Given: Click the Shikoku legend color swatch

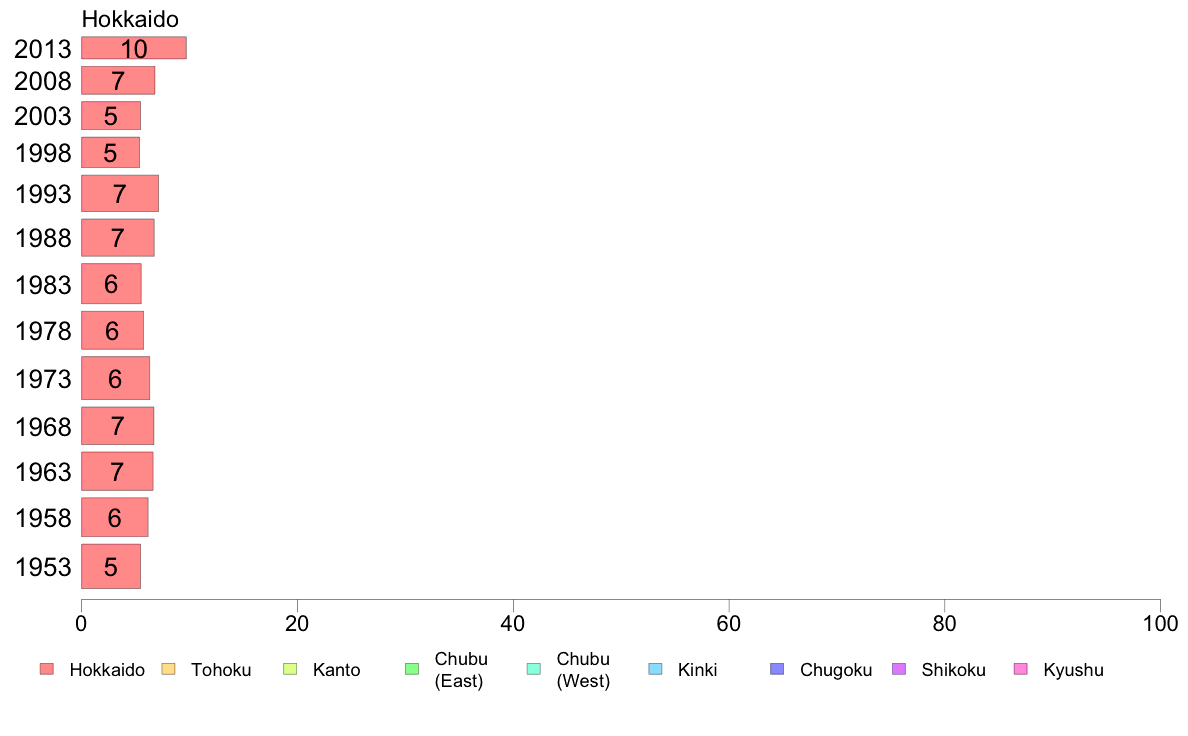Looking at the screenshot, I should pos(899,669).
